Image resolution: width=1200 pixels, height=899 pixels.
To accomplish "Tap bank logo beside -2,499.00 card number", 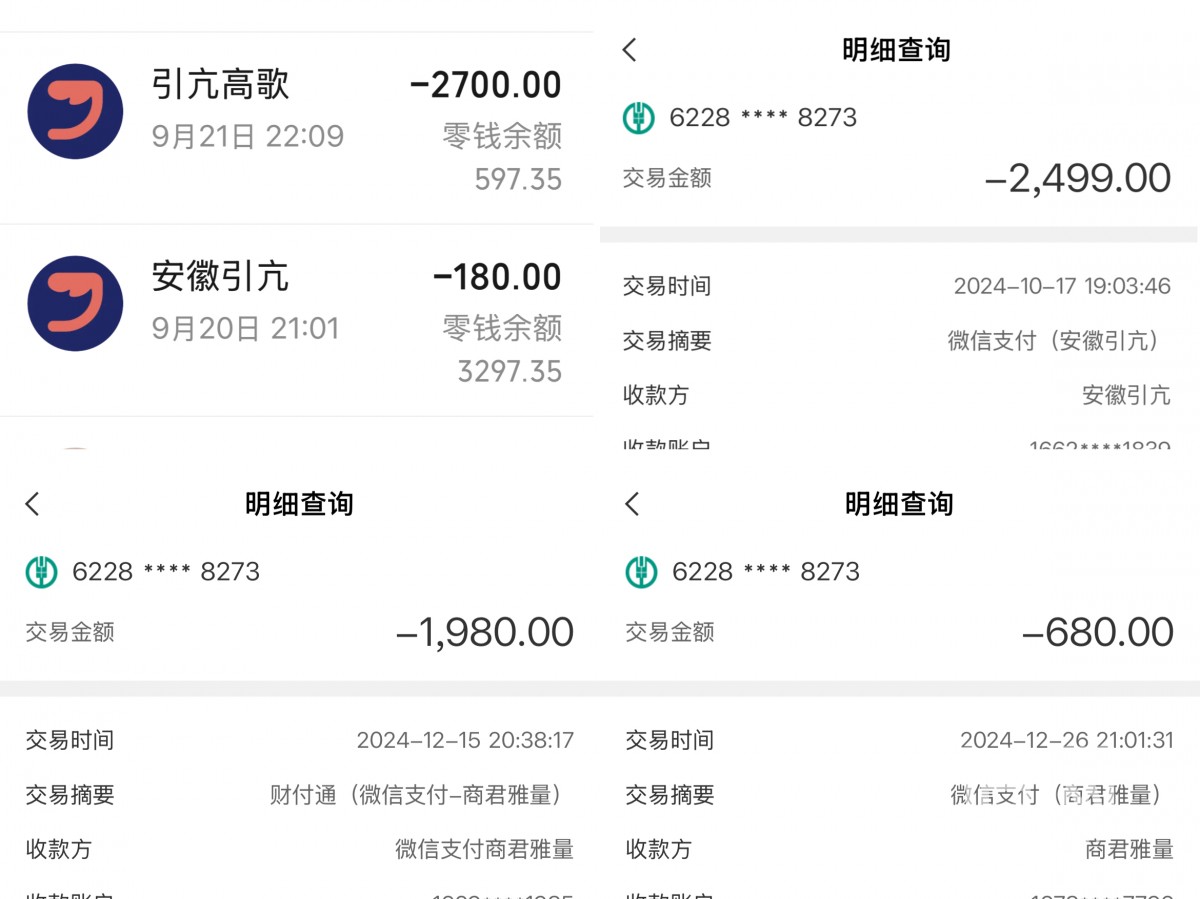I will (x=639, y=118).
